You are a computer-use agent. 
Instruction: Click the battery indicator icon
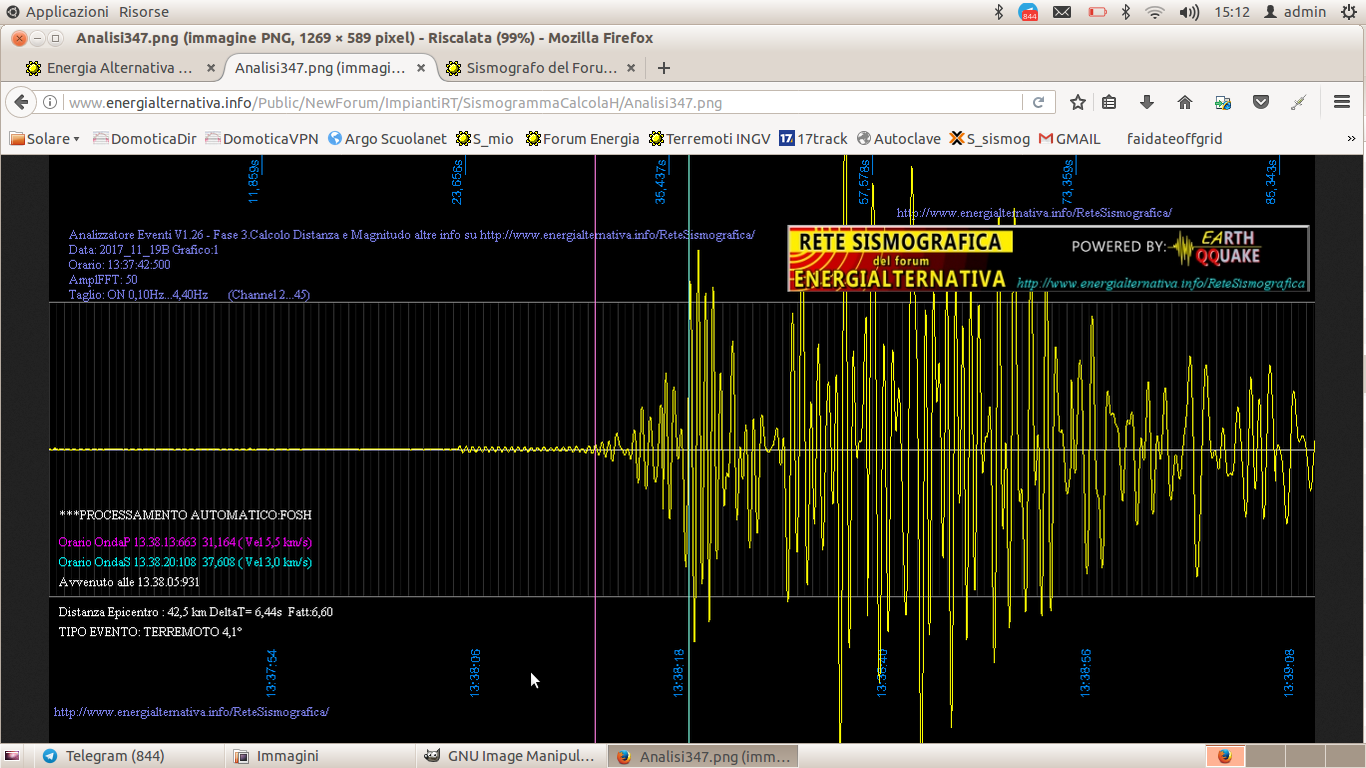1096,12
